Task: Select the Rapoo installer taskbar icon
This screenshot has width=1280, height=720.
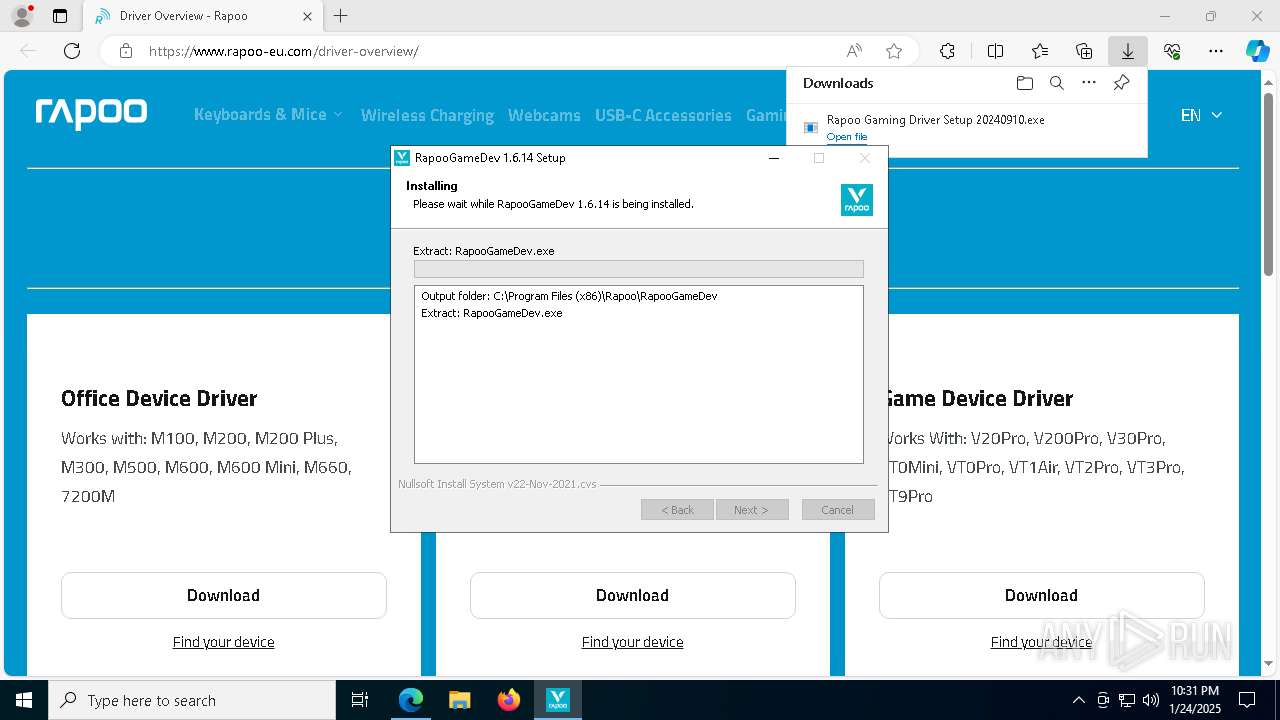Action: 557,700
